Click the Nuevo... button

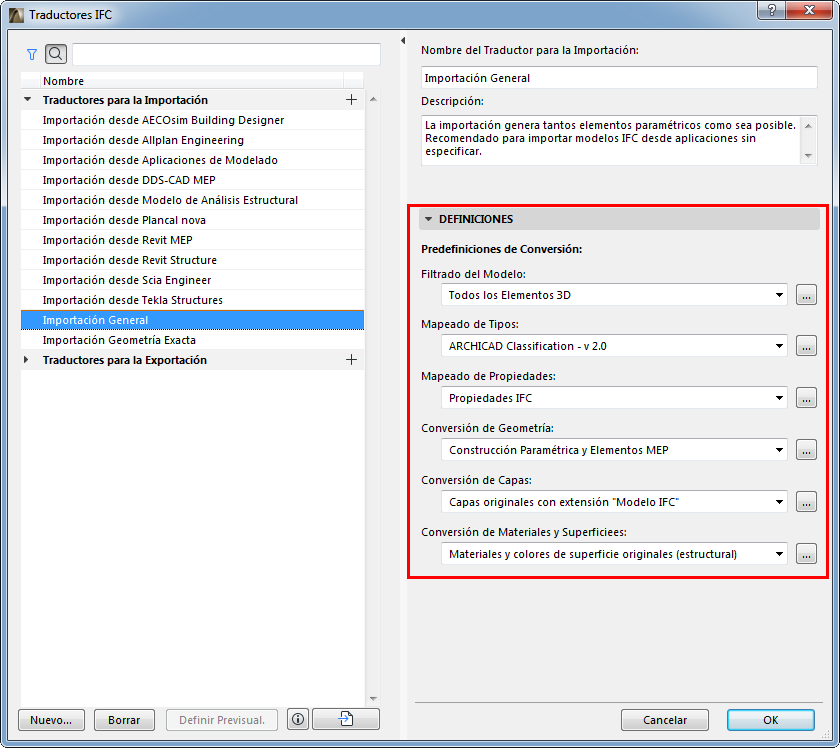[x=51, y=720]
